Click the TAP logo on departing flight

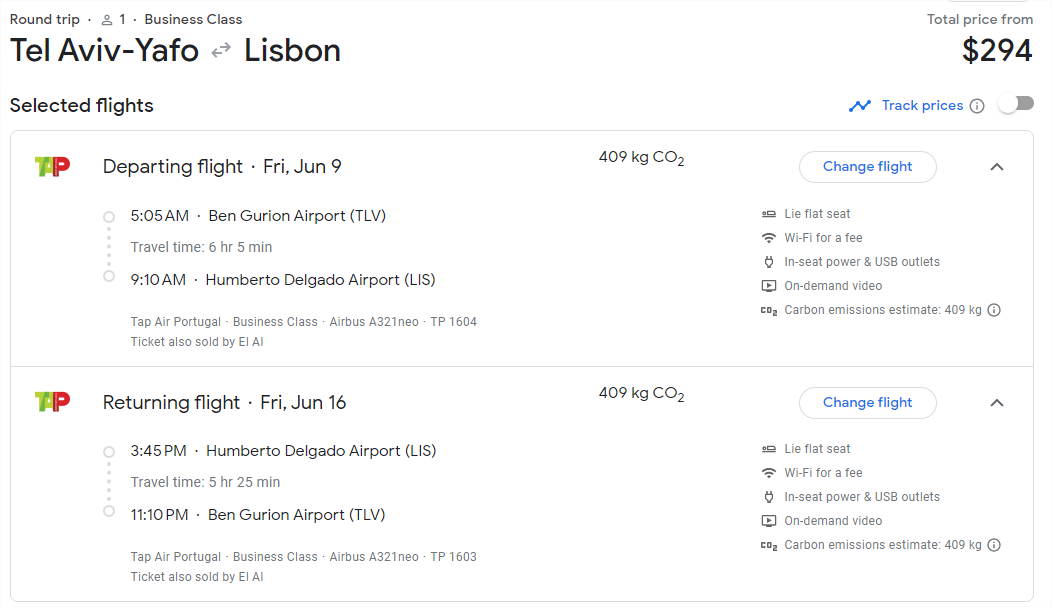pos(52,166)
